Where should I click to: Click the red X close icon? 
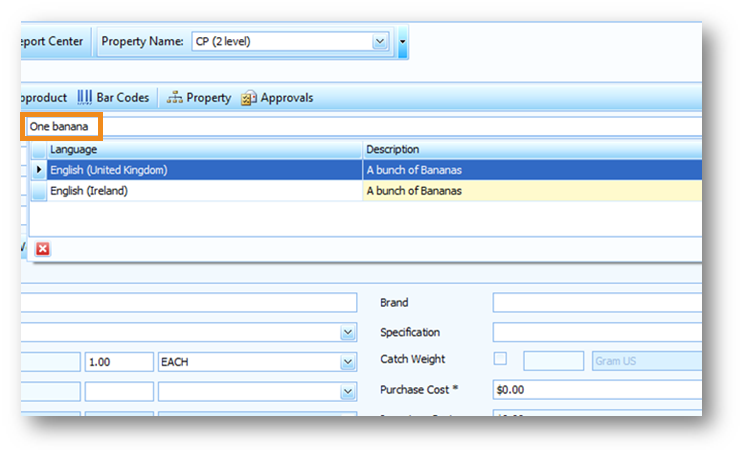[x=42, y=248]
